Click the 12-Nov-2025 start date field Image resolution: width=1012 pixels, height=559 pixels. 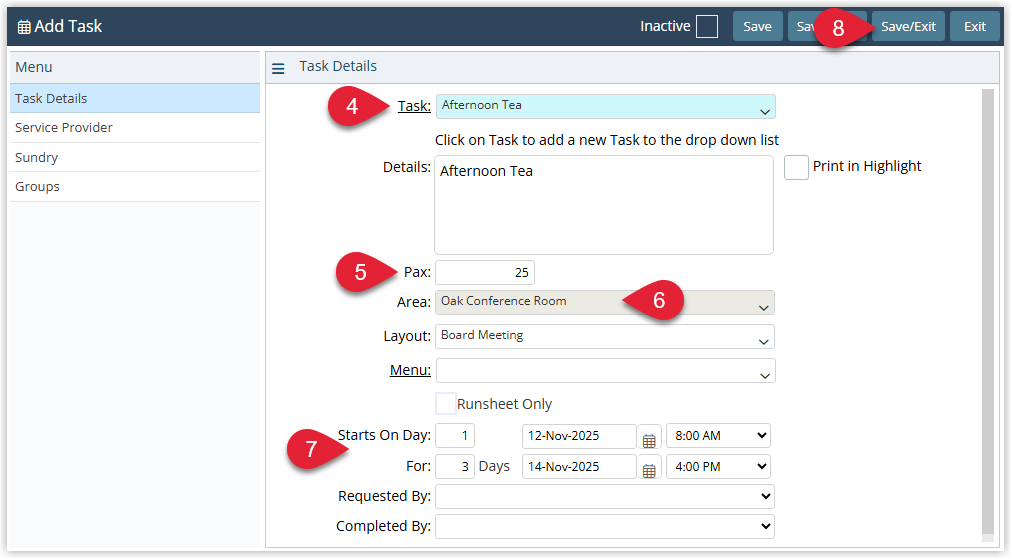pyautogui.click(x=579, y=436)
